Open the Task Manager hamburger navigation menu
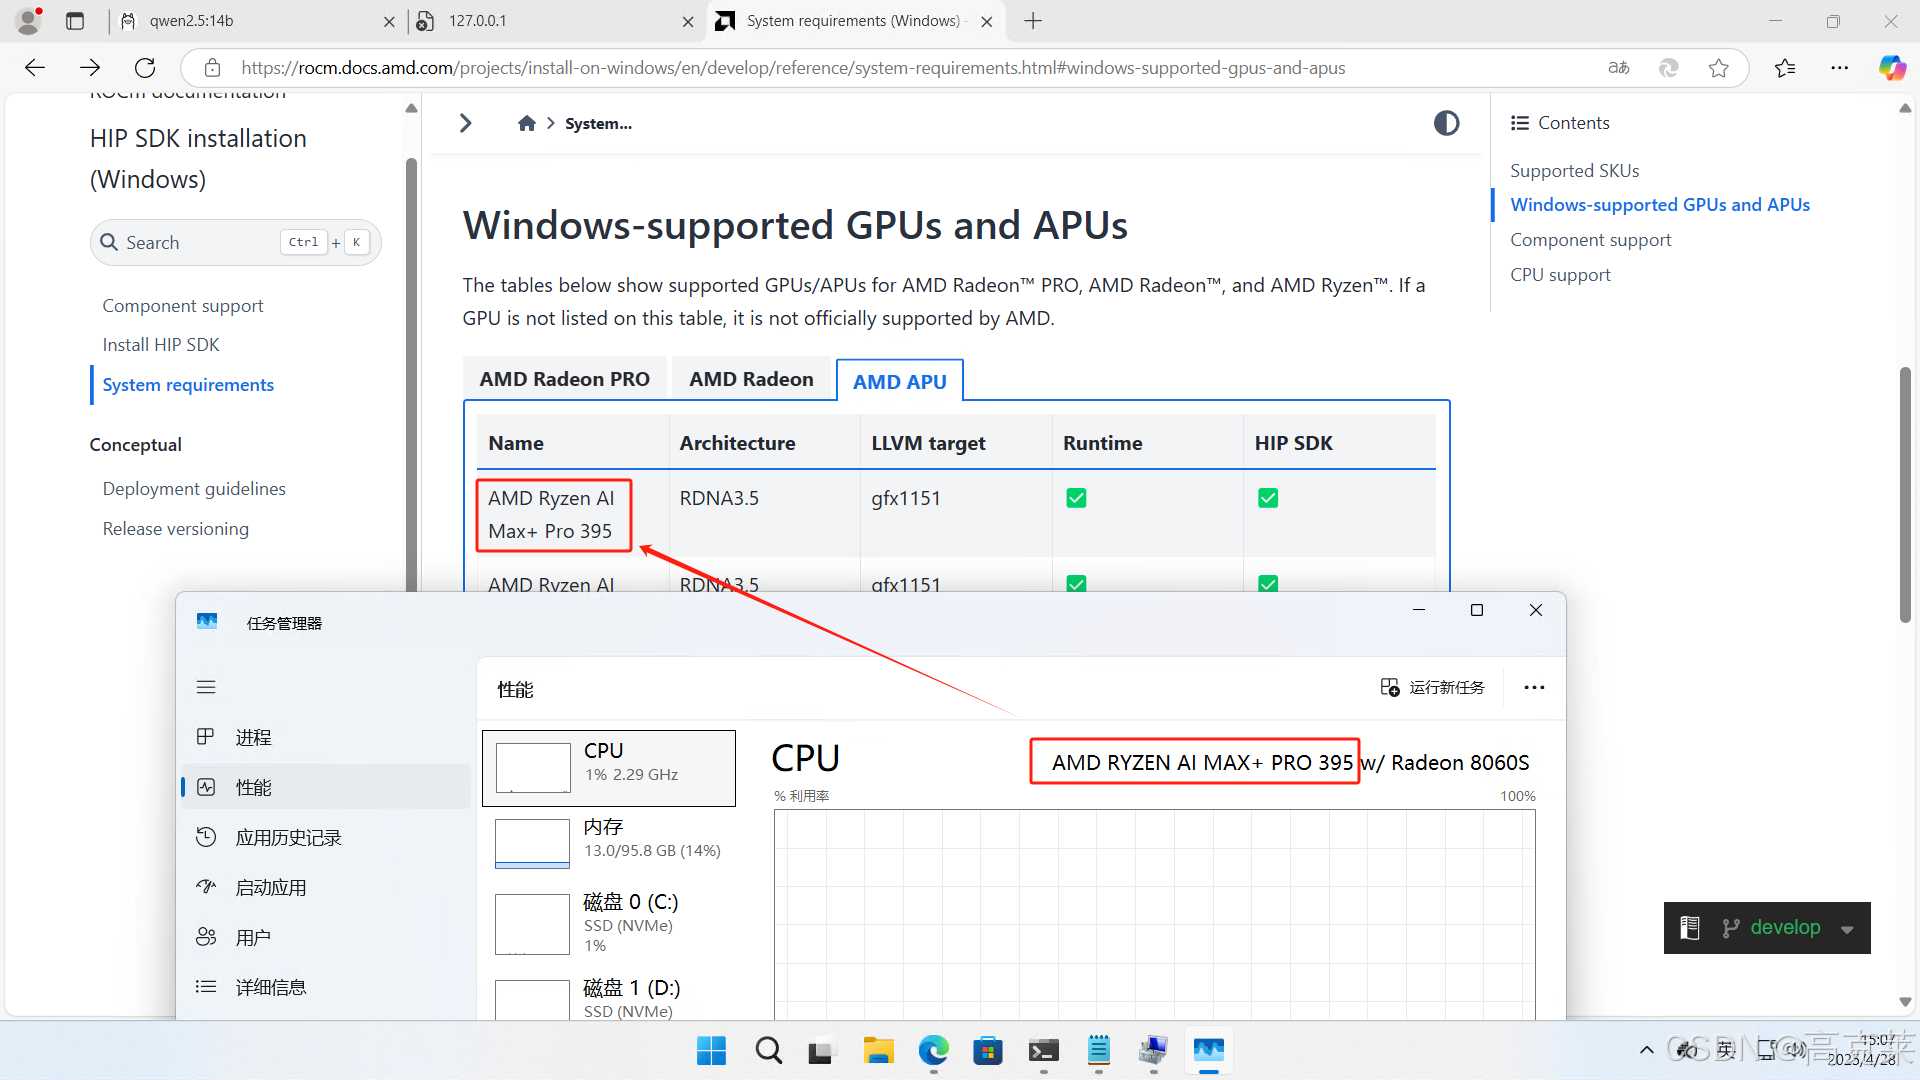This screenshot has width=1920, height=1080. point(206,687)
